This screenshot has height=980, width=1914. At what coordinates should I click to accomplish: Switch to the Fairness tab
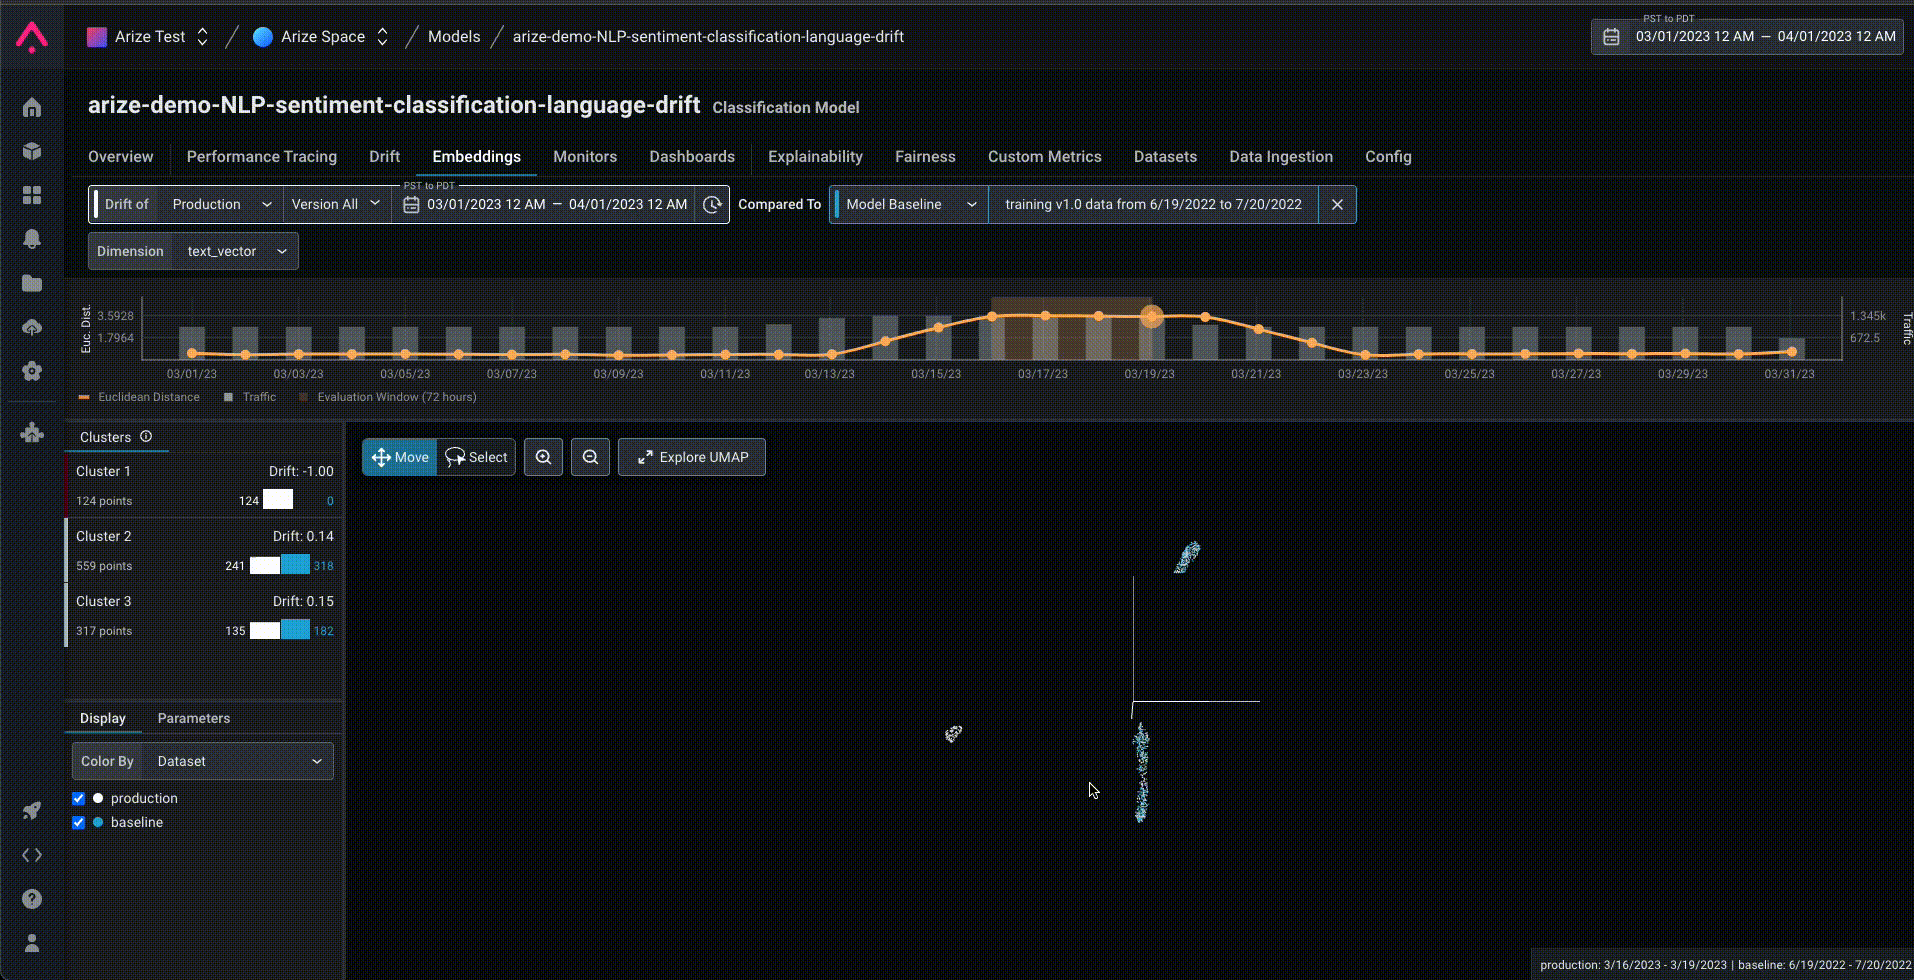pyautogui.click(x=925, y=157)
